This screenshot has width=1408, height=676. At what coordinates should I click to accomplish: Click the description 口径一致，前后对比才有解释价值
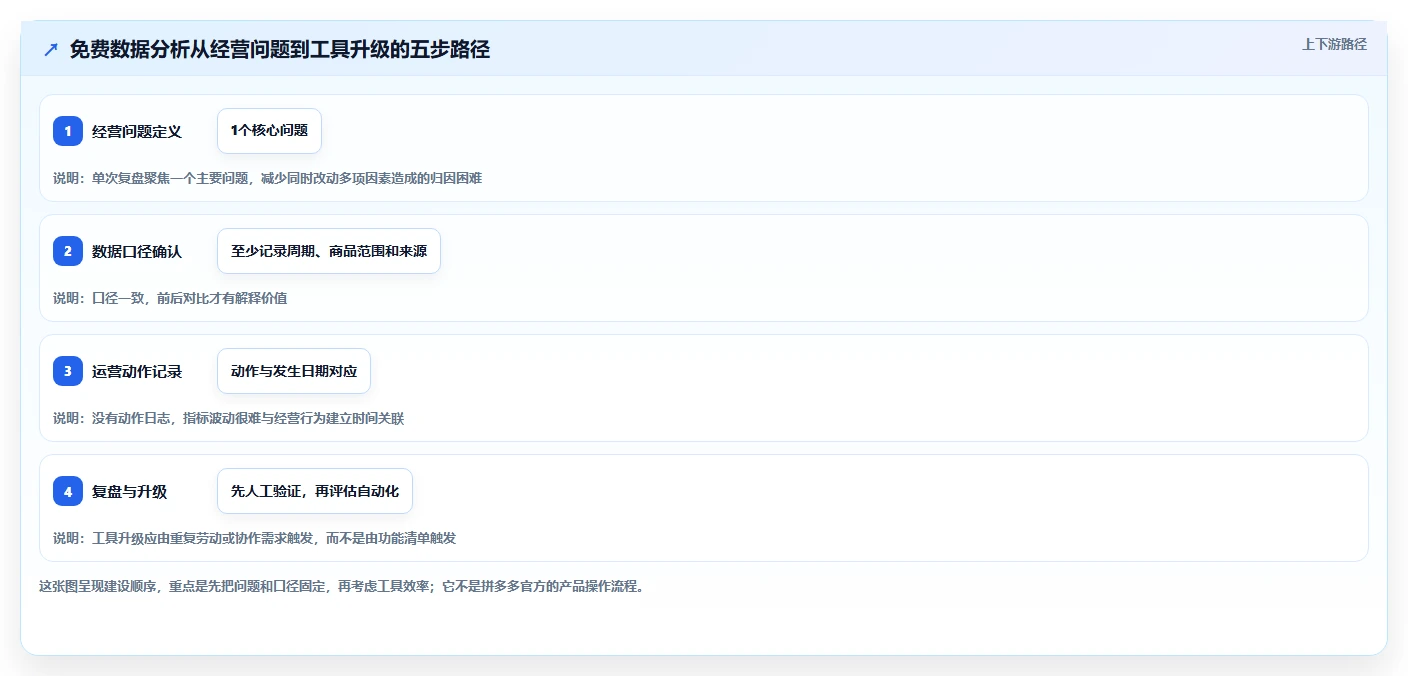click(x=170, y=298)
